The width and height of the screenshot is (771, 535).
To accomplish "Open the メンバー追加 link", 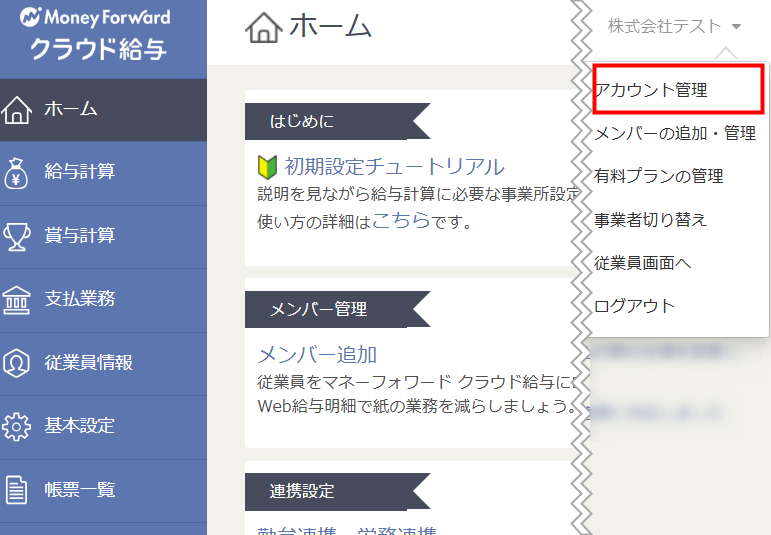I will tap(317, 355).
